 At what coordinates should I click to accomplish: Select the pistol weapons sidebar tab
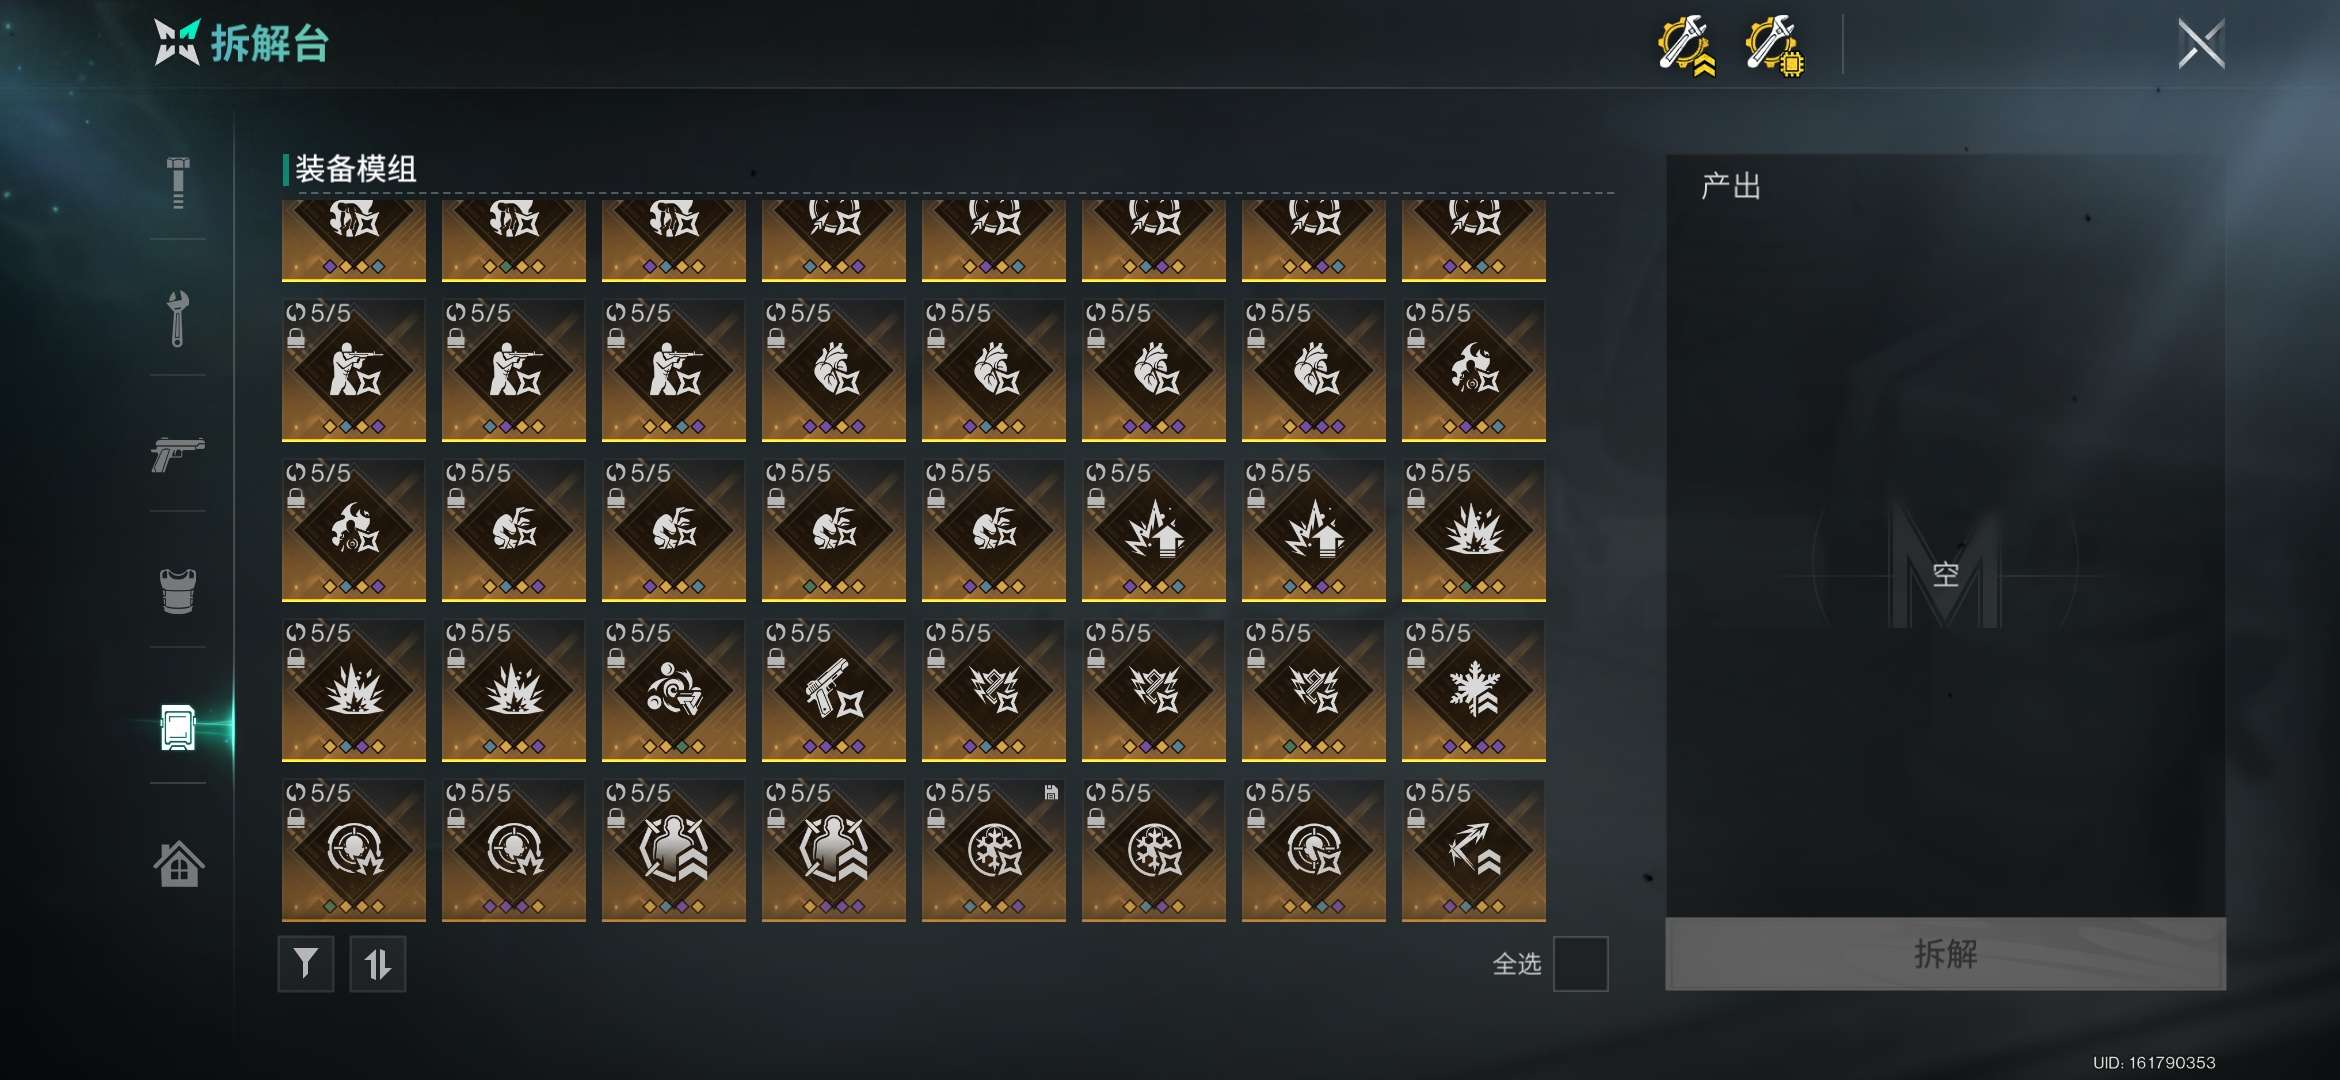(178, 453)
